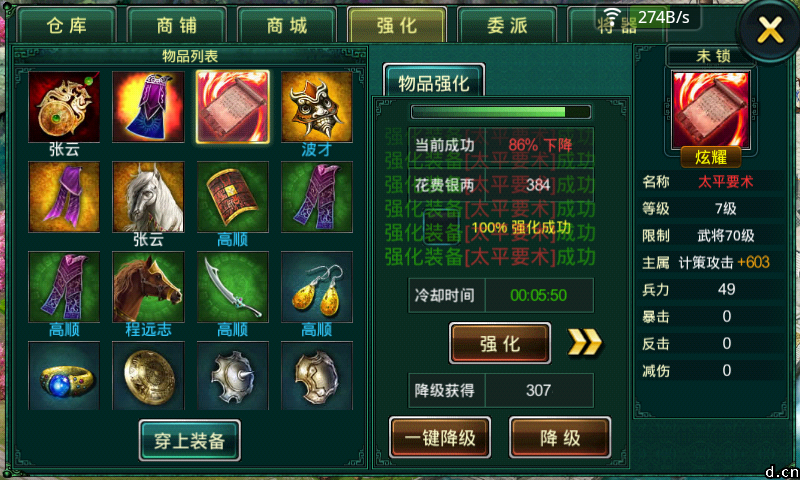Select the purple robe item with fiery background
Viewport: 800px width, 480px height.
coord(148,107)
